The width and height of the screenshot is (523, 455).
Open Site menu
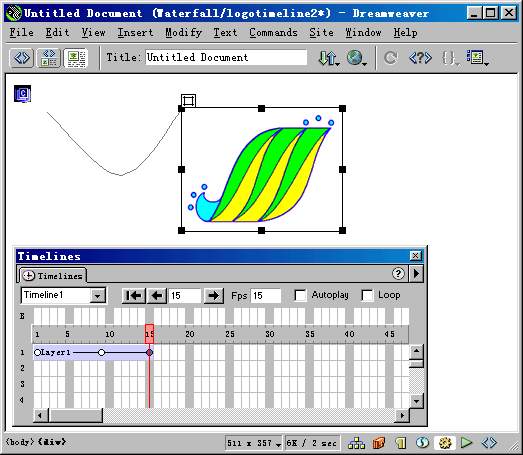pos(321,32)
